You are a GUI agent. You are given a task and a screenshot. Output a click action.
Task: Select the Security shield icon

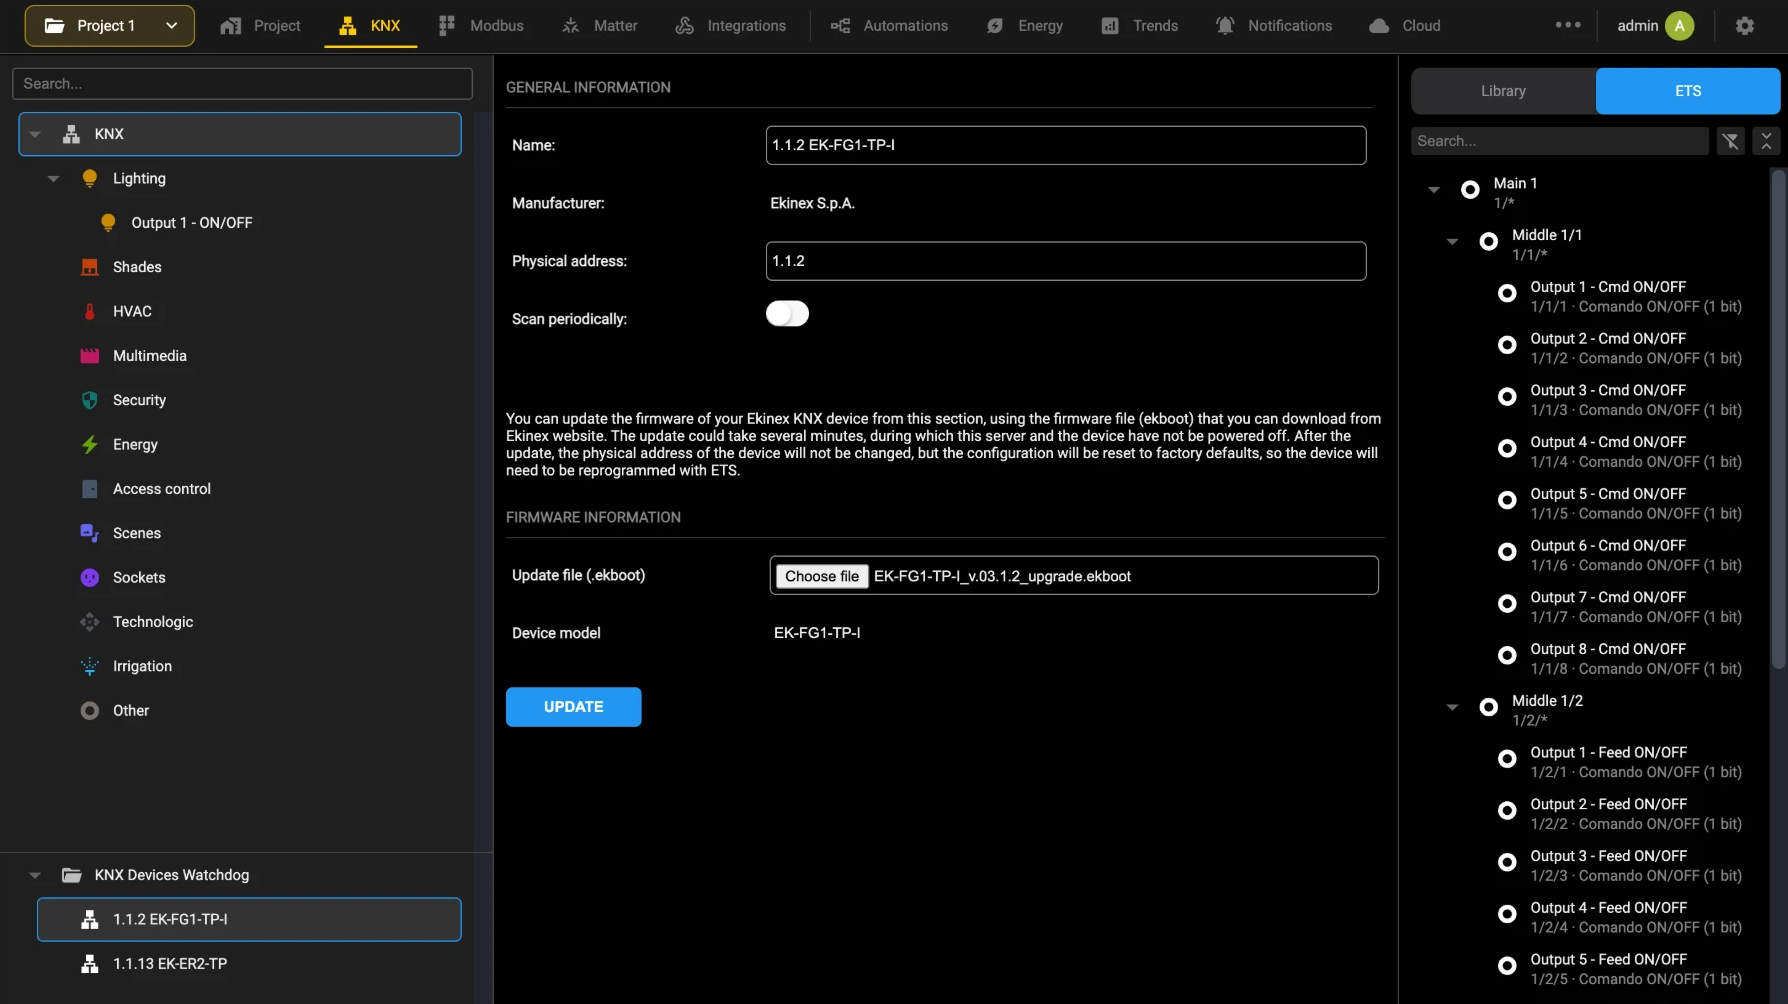click(x=90, y=400)
